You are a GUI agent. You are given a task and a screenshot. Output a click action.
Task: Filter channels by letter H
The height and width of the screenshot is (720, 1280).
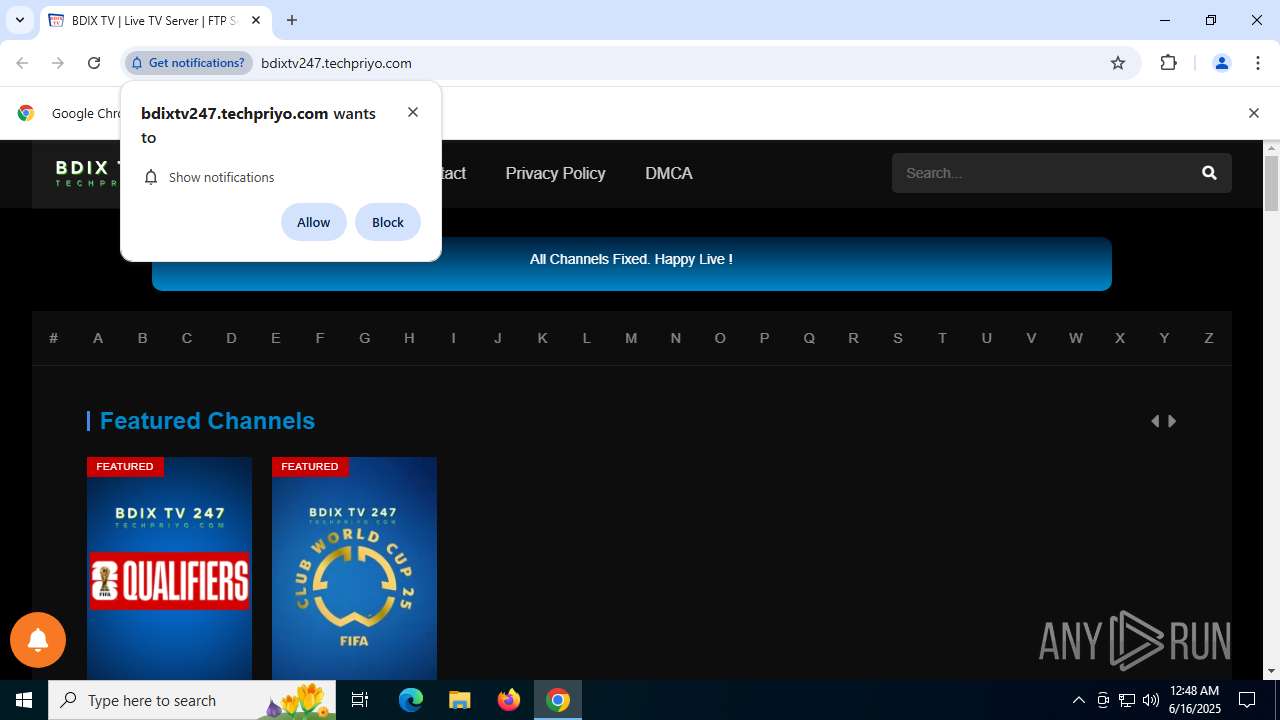(409, 338)
